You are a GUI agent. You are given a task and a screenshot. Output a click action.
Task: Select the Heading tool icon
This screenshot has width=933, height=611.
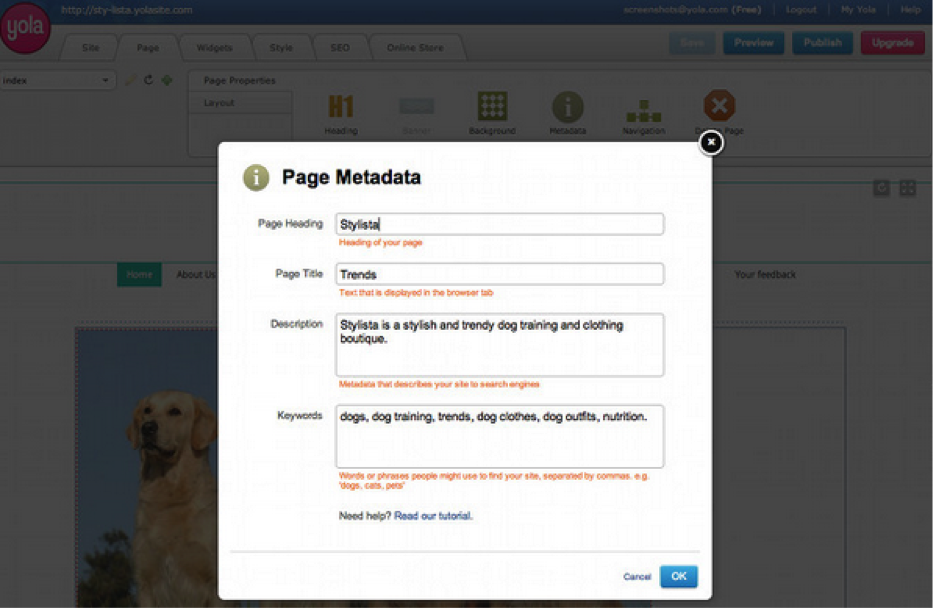[341, 108]
